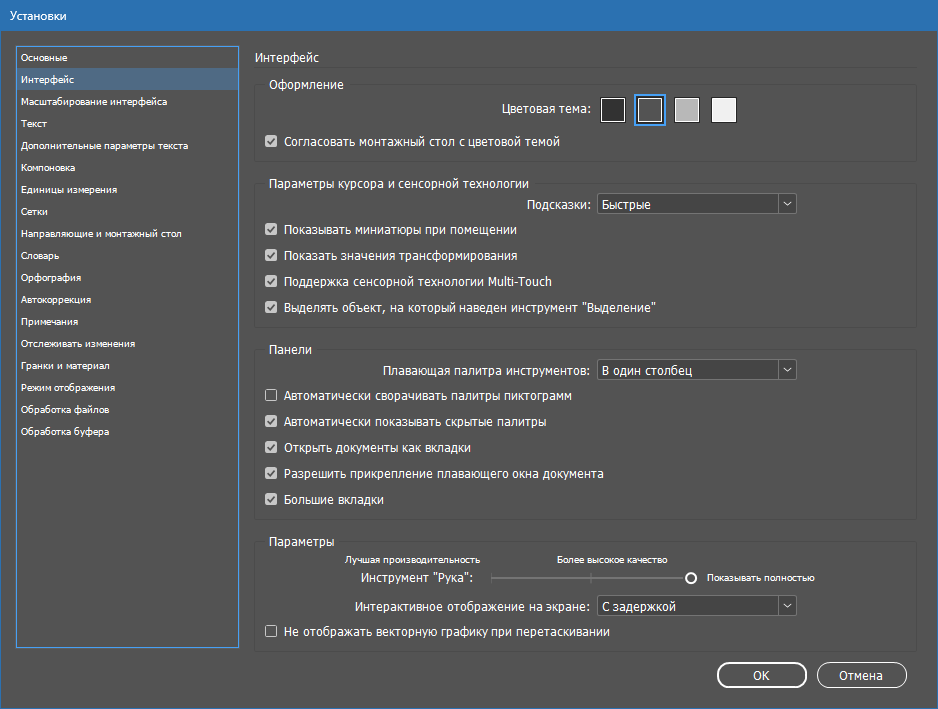This screenshot has width=938, height=709.
Task: Open 'Интерактивное отображение на экране' dropdown
Action: pyautogui.click(x=696, y=606)
